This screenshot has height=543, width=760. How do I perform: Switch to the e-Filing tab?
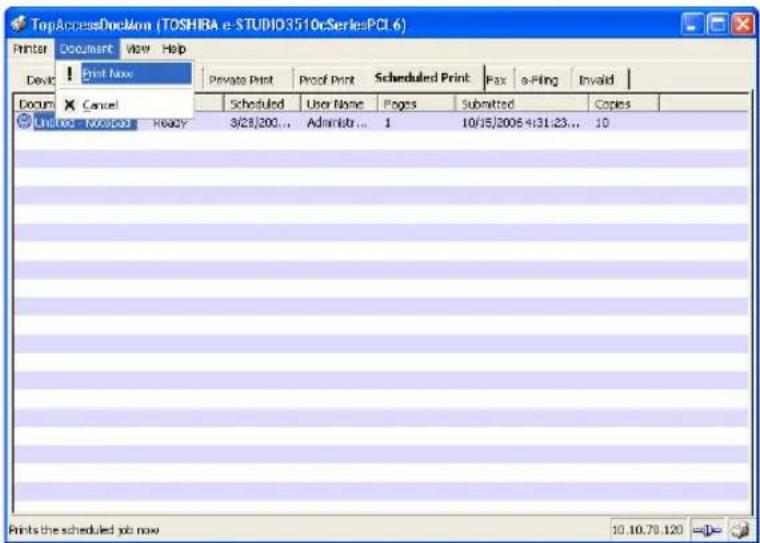pos(539,80)
